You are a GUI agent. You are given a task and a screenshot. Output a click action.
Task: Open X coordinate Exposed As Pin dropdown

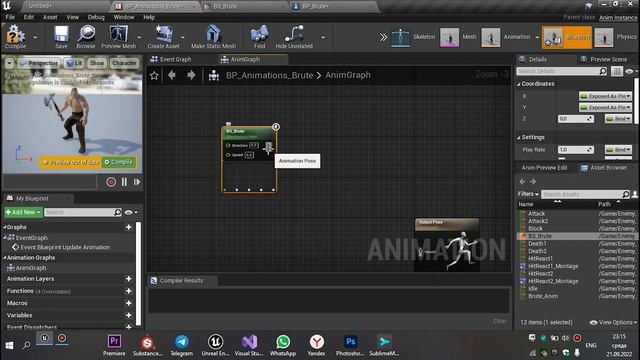pos(605,96)
